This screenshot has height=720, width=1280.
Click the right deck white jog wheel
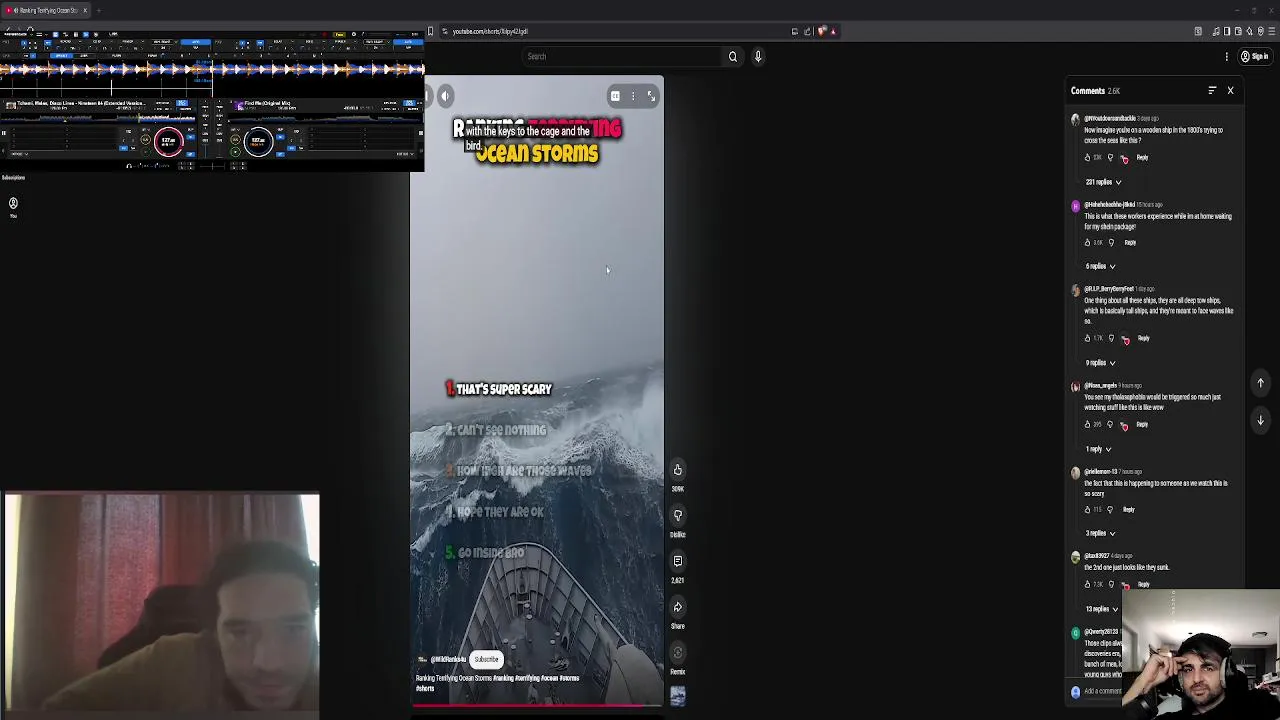258,141
